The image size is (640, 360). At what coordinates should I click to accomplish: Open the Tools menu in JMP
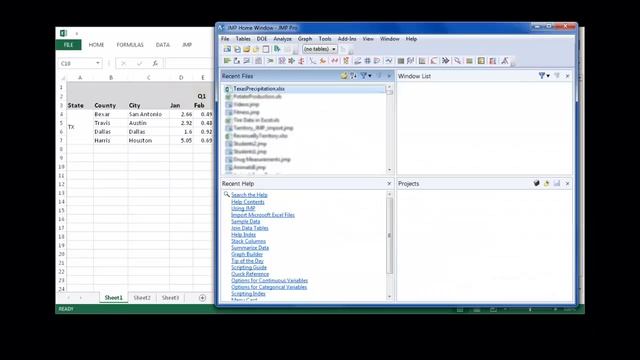325,39
